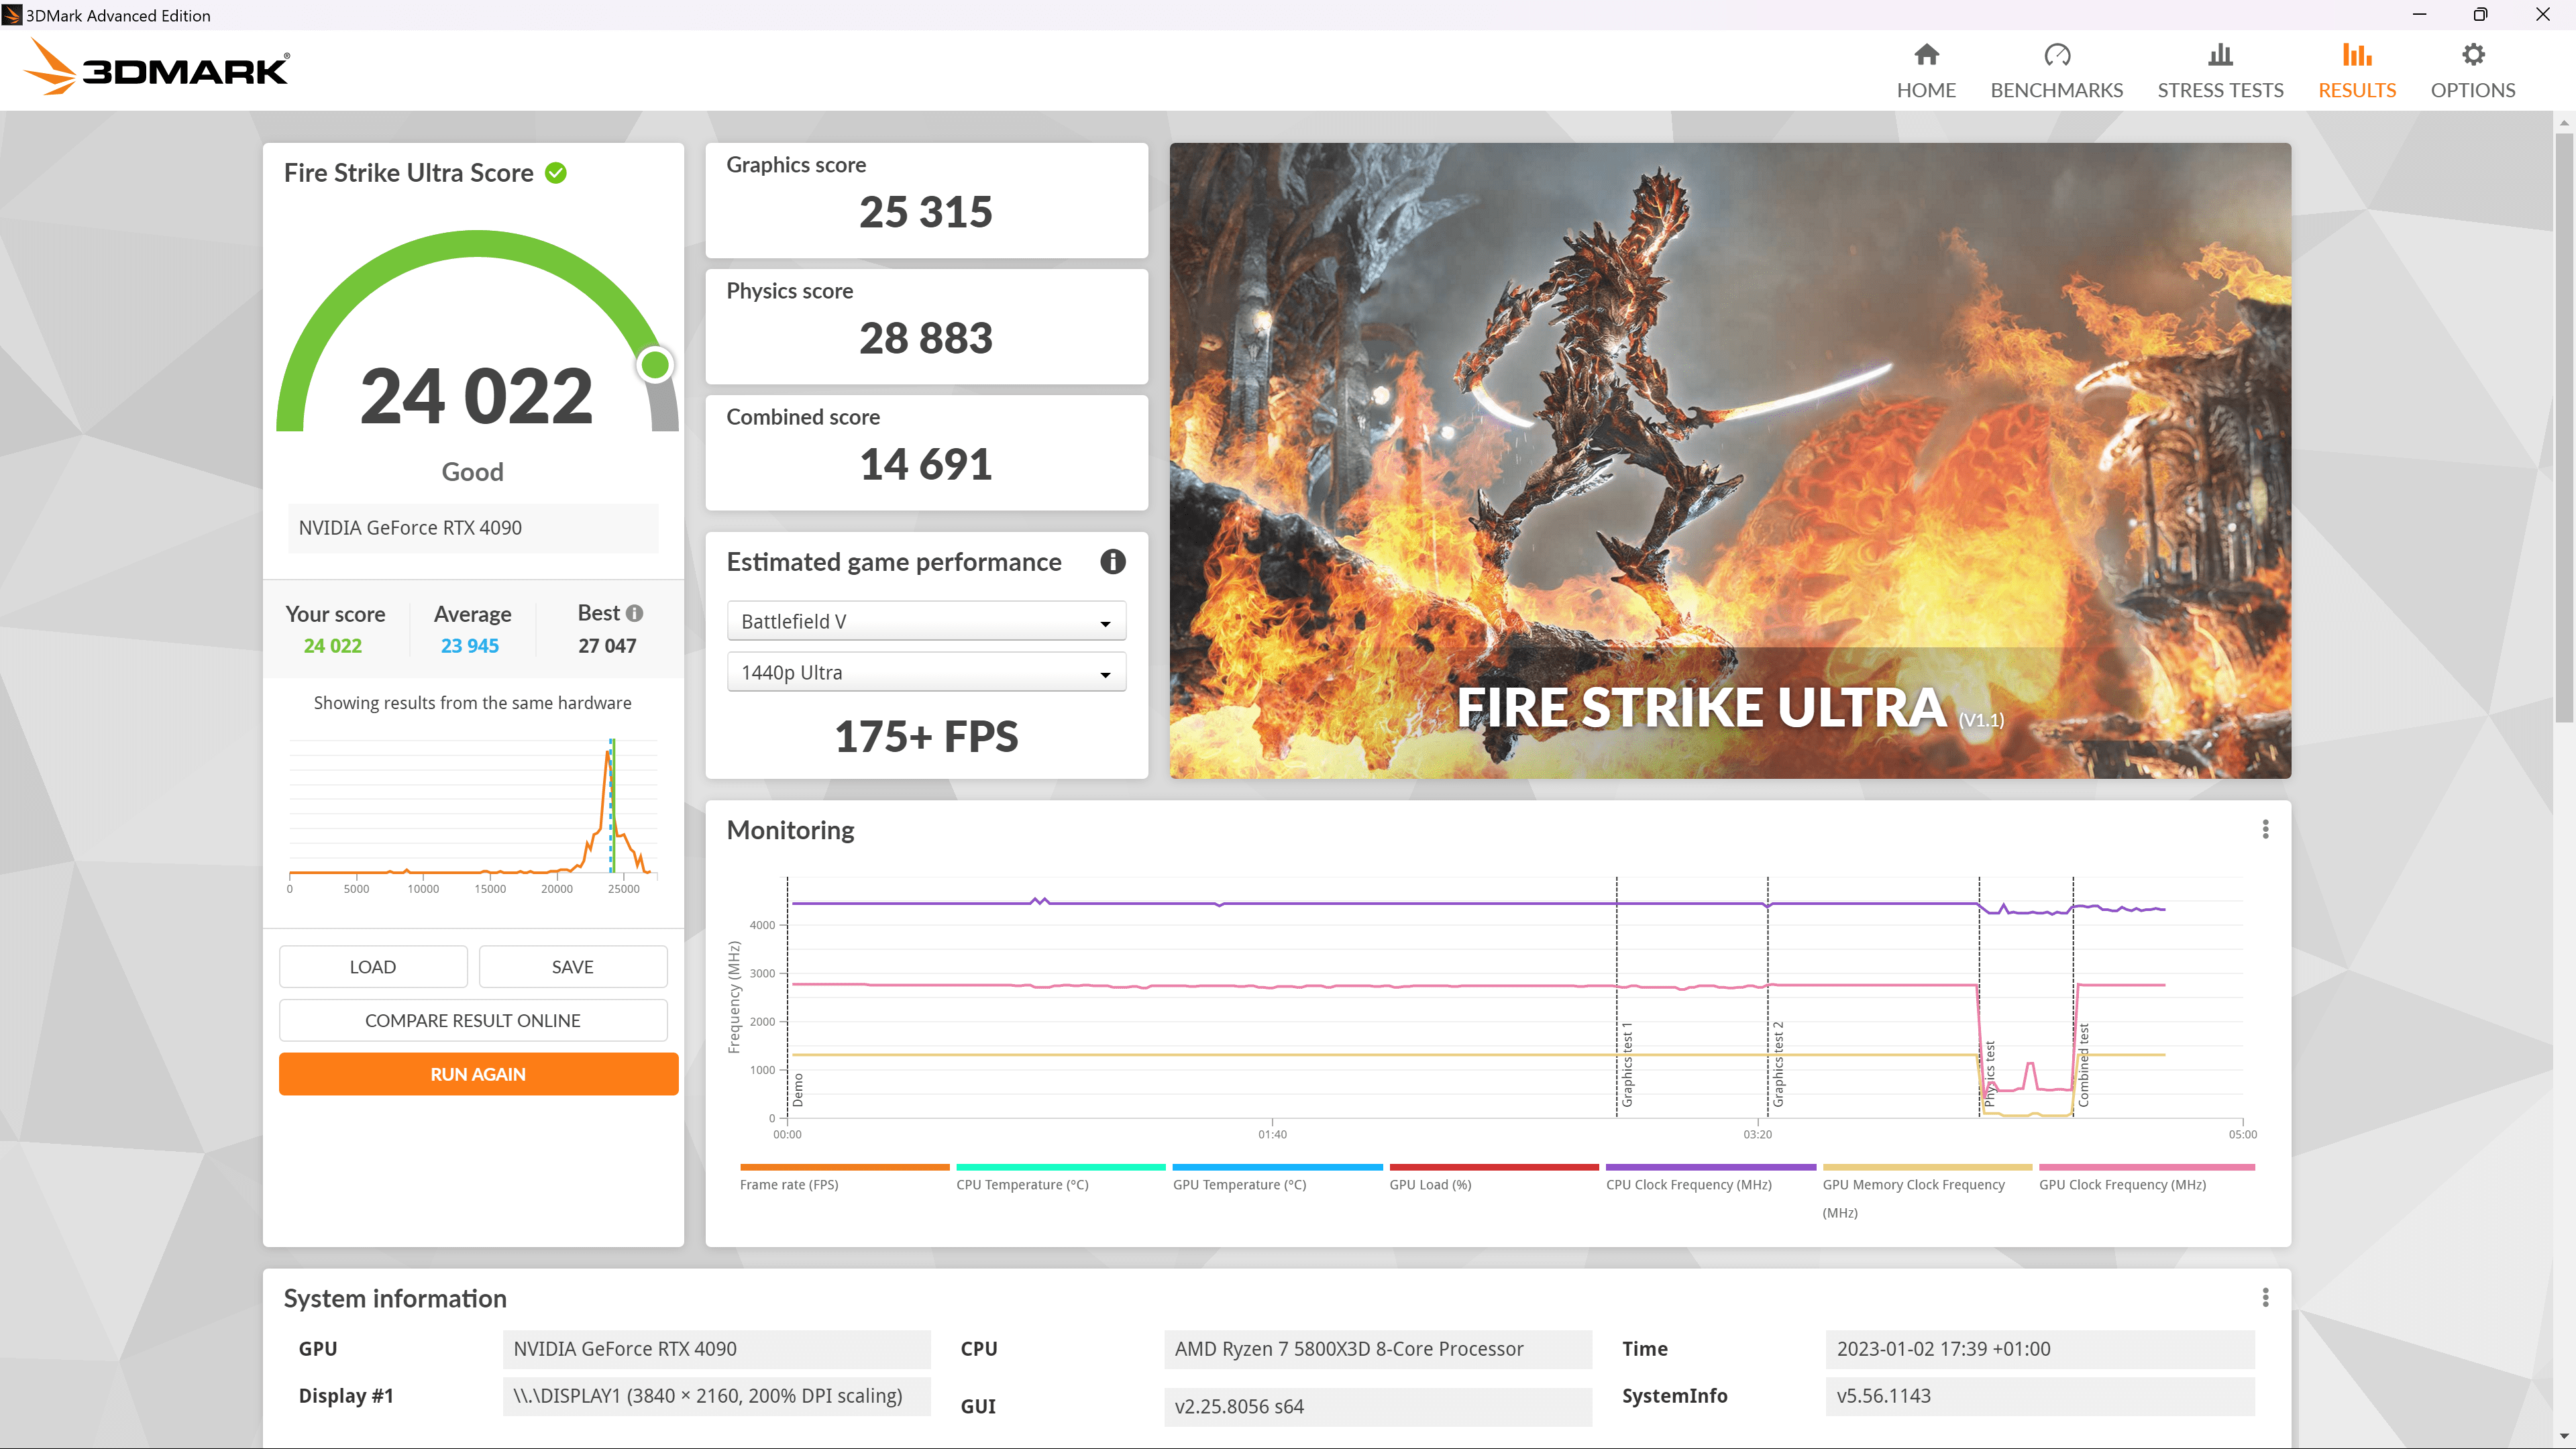Toggle Frame rate (FPS) legend series
The width and height of the screenshot is (2576, 1449).
[789, 1184]
